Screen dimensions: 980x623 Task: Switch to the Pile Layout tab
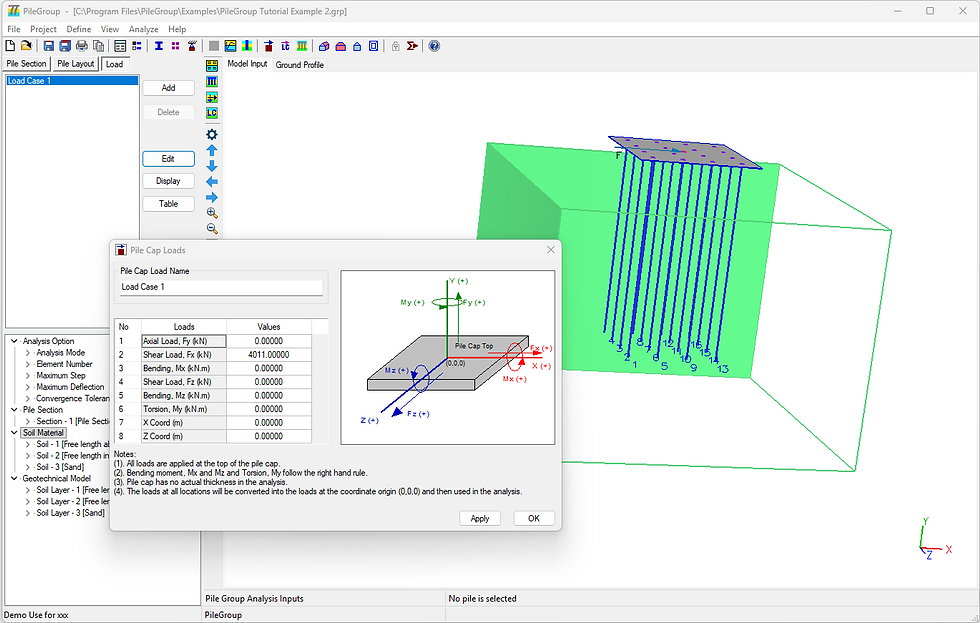[x=76, y=64]
